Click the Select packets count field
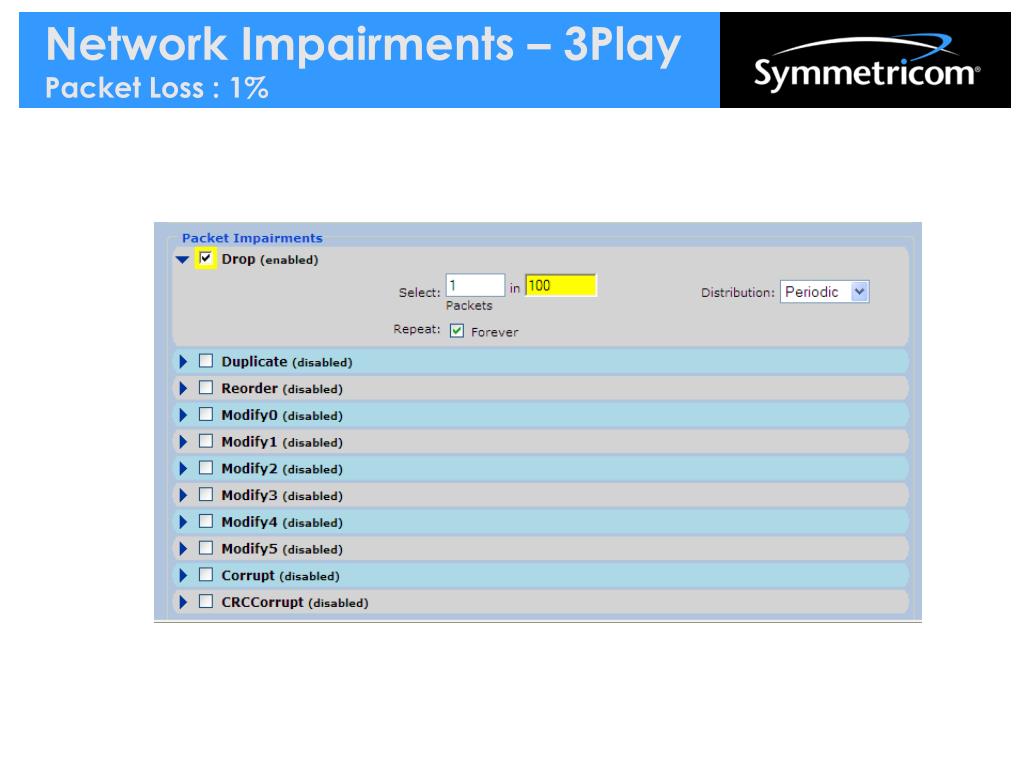This screenshot has width=1024, height=768. (x=475, y=285)
